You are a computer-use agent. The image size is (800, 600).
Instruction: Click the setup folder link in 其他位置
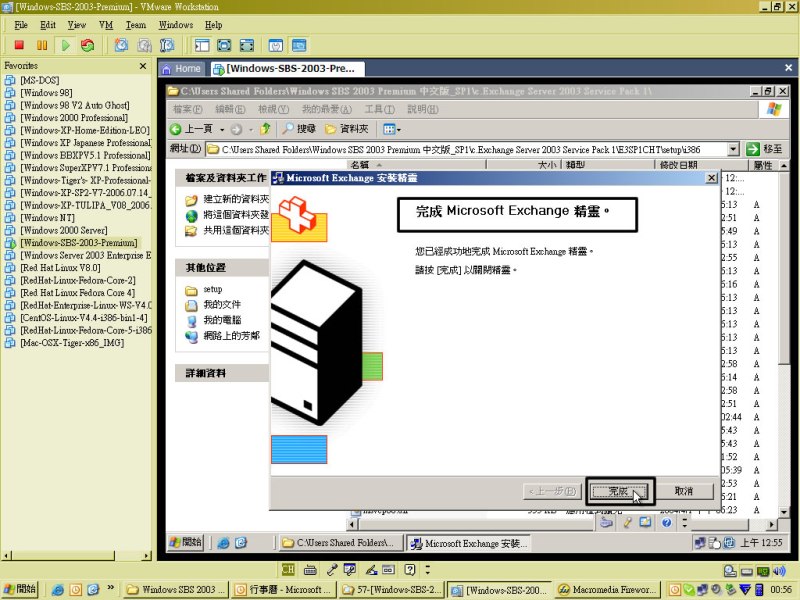213,289
